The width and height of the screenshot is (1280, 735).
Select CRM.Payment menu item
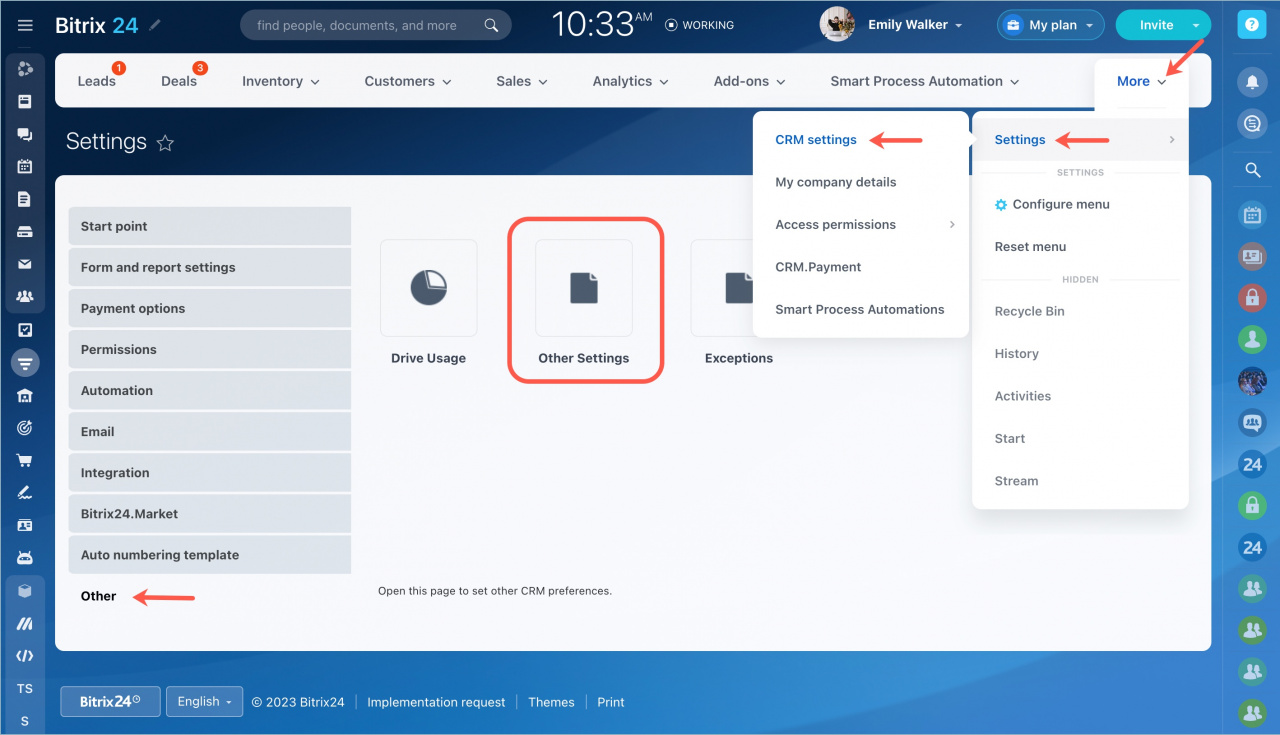click(818, 267)
